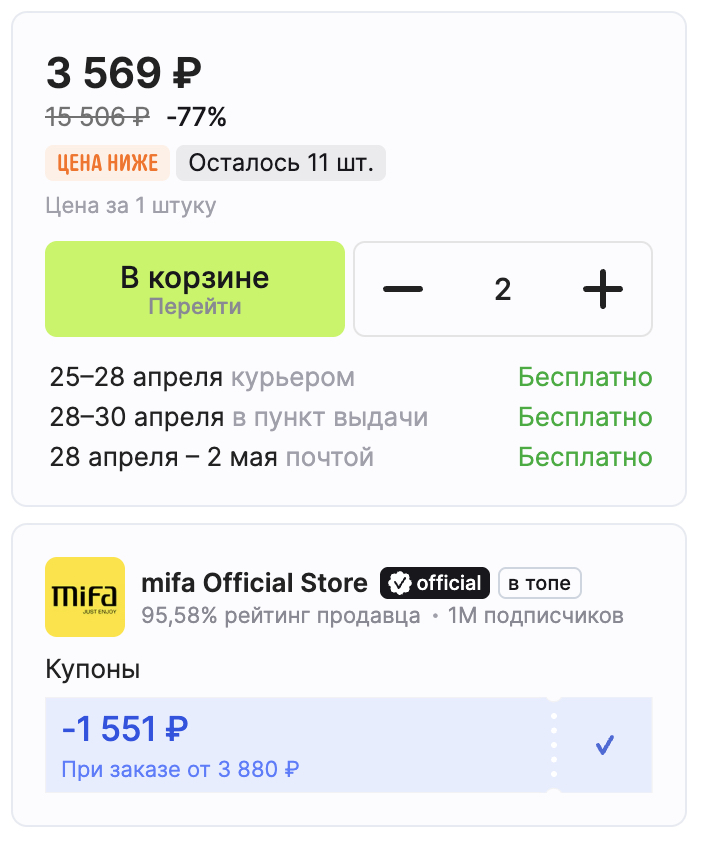Click the mifa store logo
The width and height of the screenshot is (702, 847).
point(85,597)
